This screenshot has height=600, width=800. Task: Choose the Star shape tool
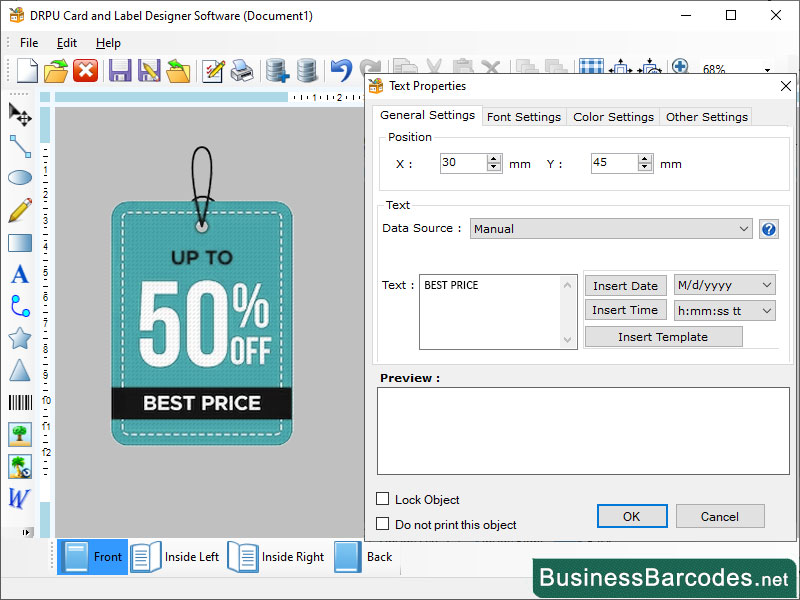[x=19, y=338]
